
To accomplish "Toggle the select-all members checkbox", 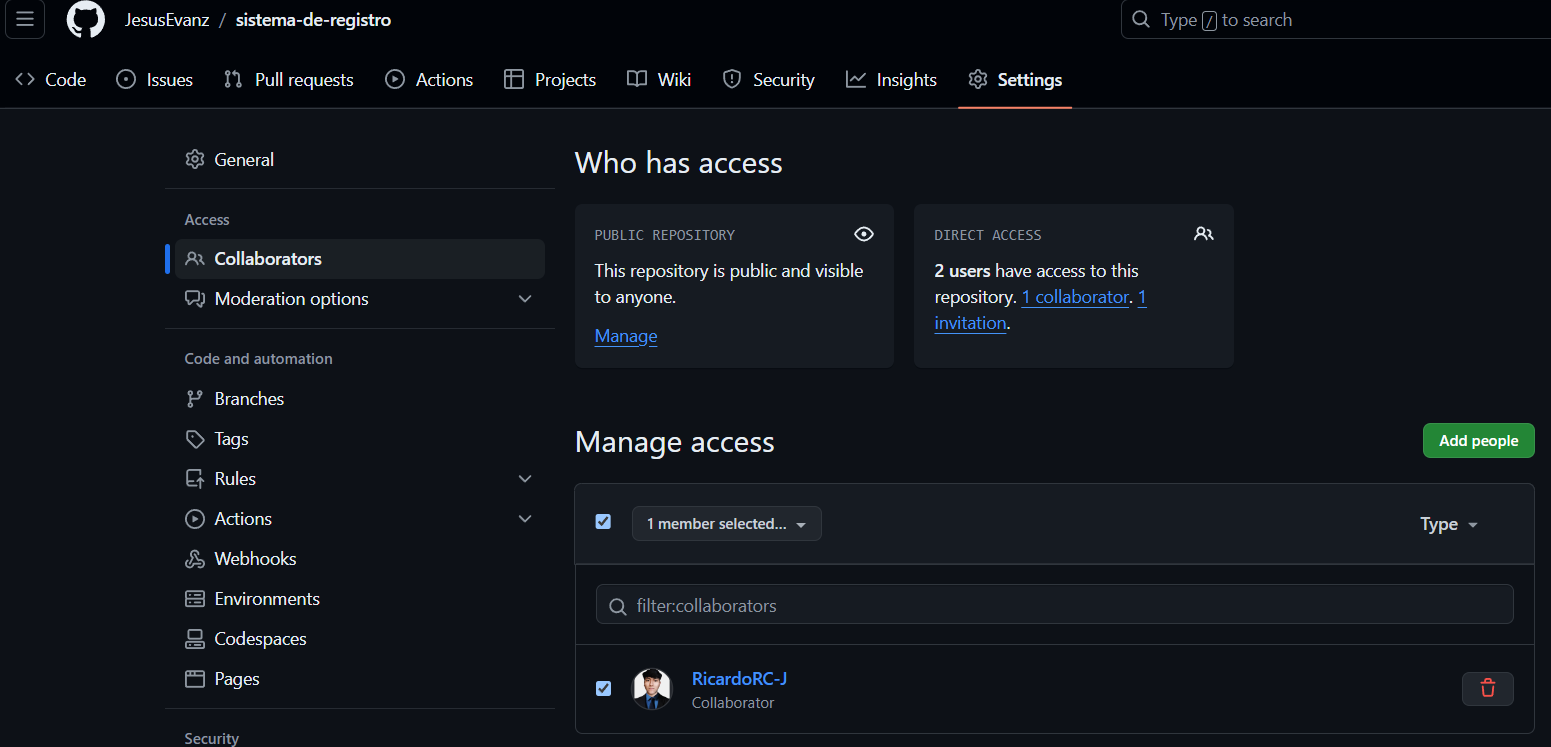I will click(x=603, y=522).
